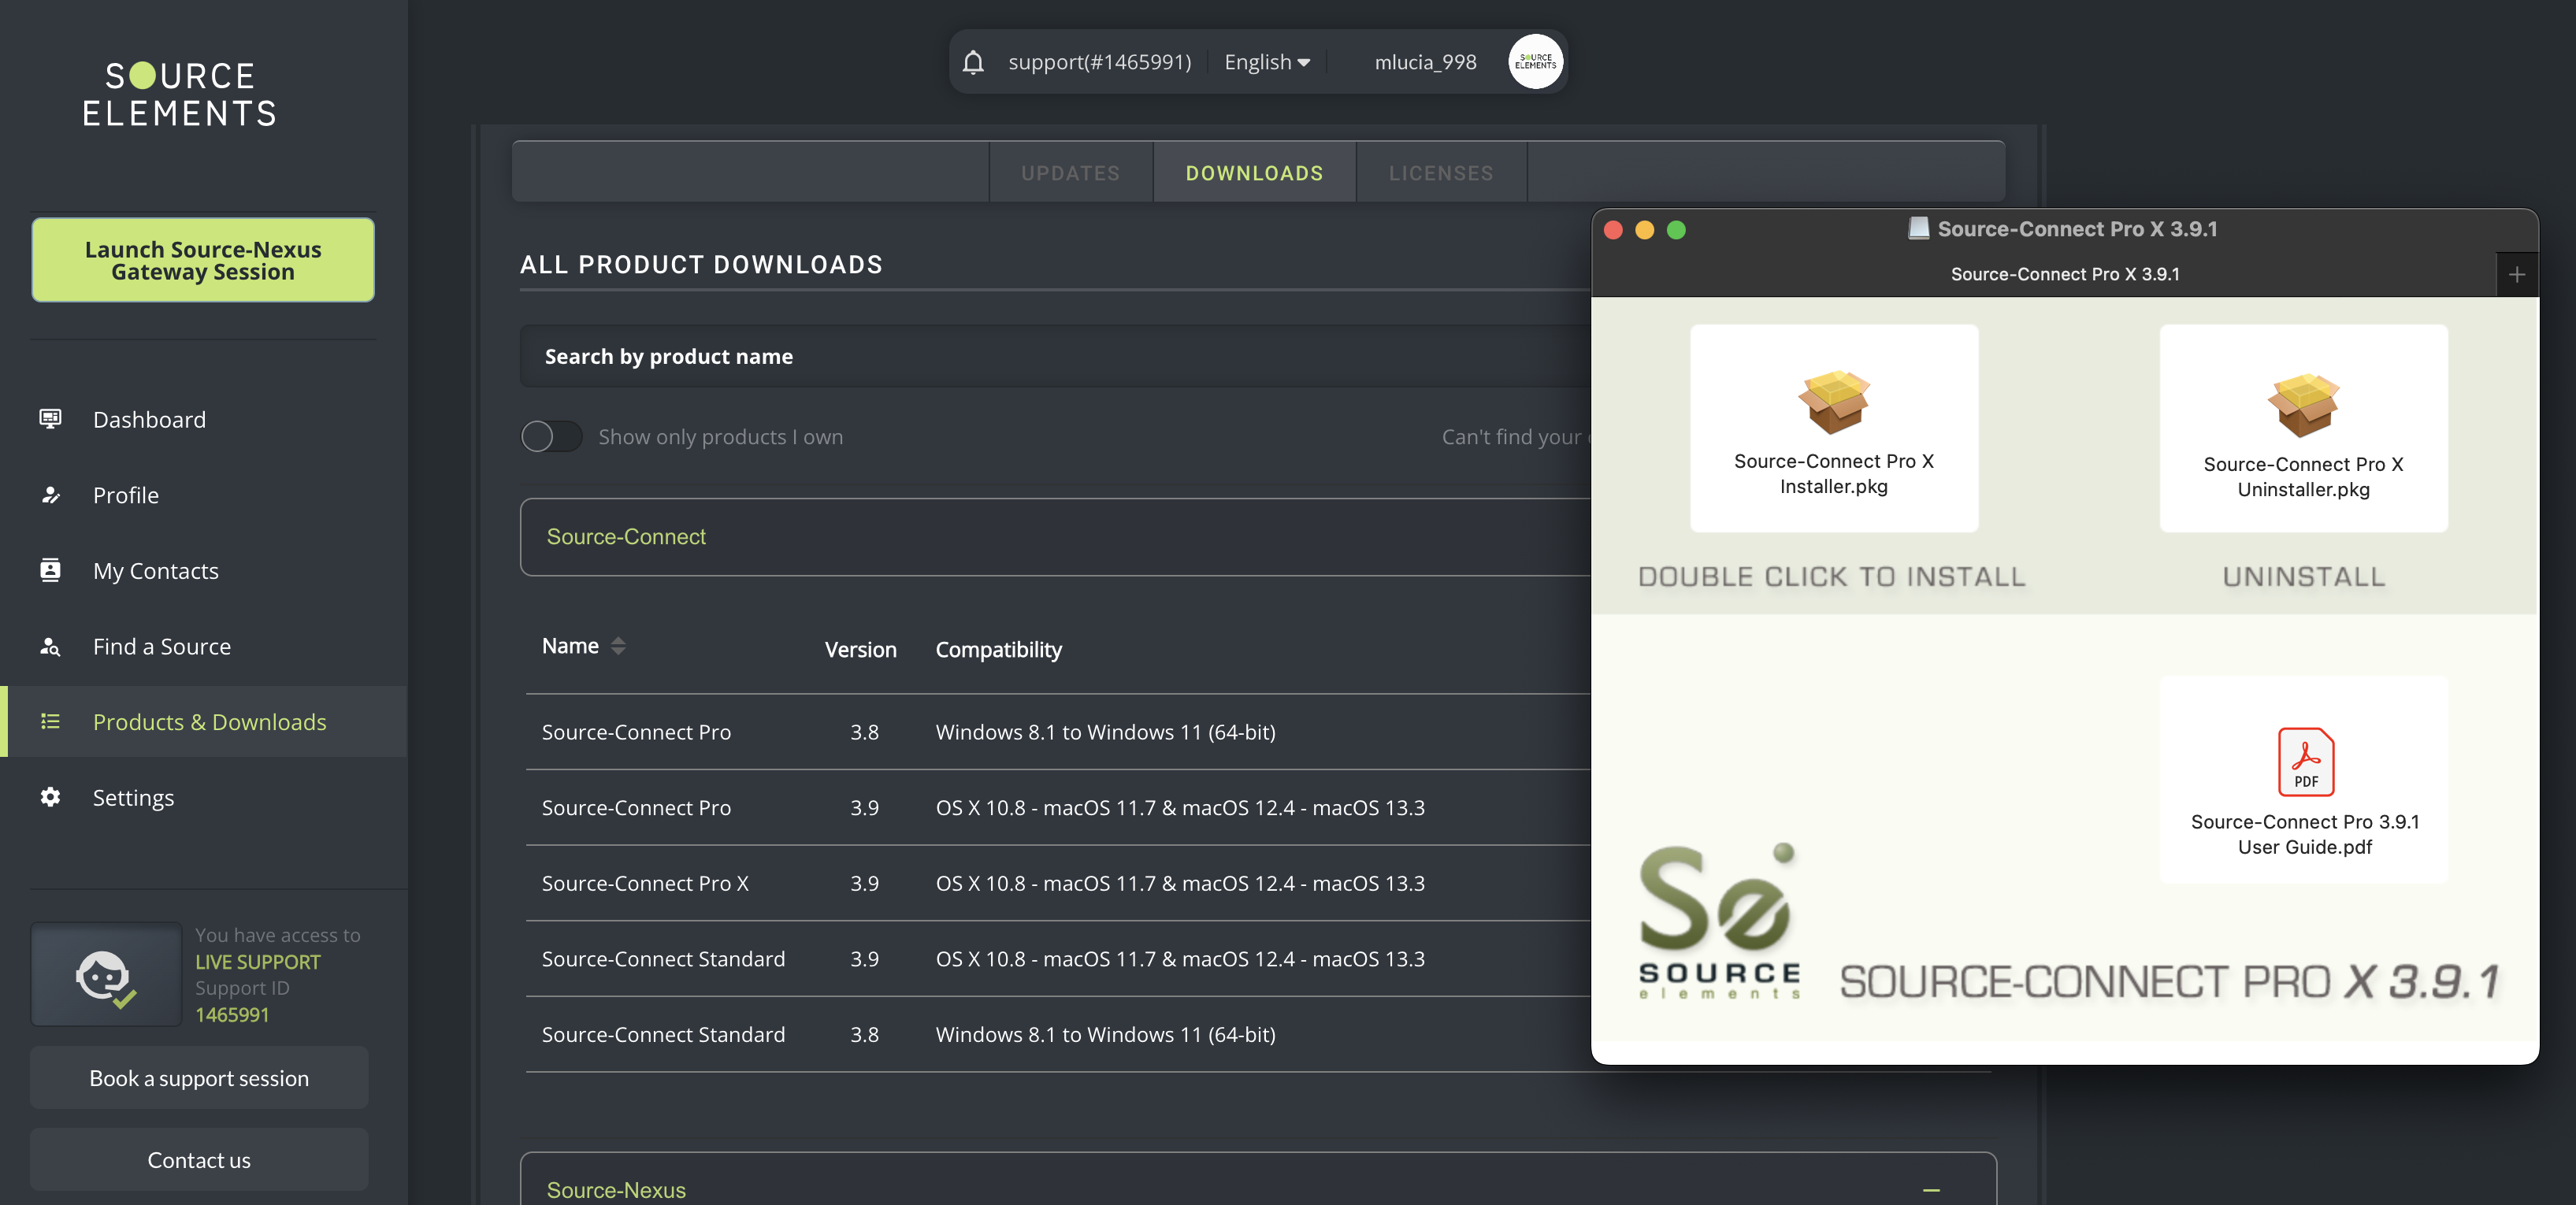This screenshot has height=1205, width=2576.
Task: Click the My Contacts icon
Action: tap(50, 570)
